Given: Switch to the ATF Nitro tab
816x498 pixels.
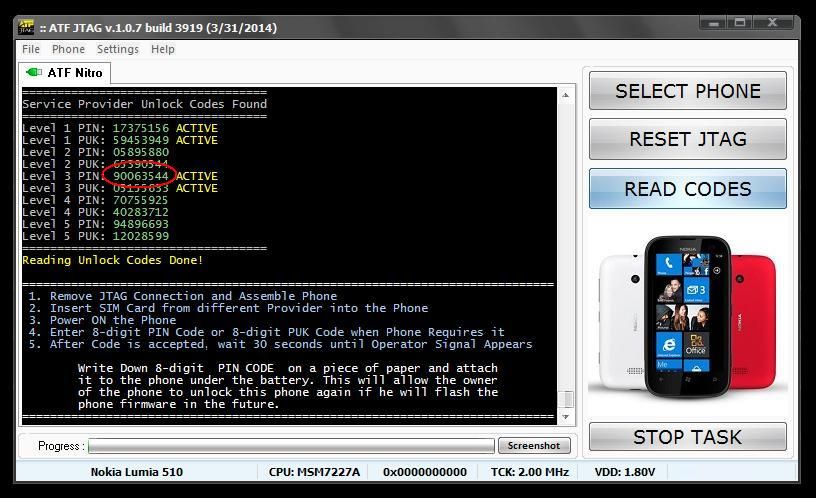Looking at the screenshot, I should pyautogui.click(x=65, y=72).
